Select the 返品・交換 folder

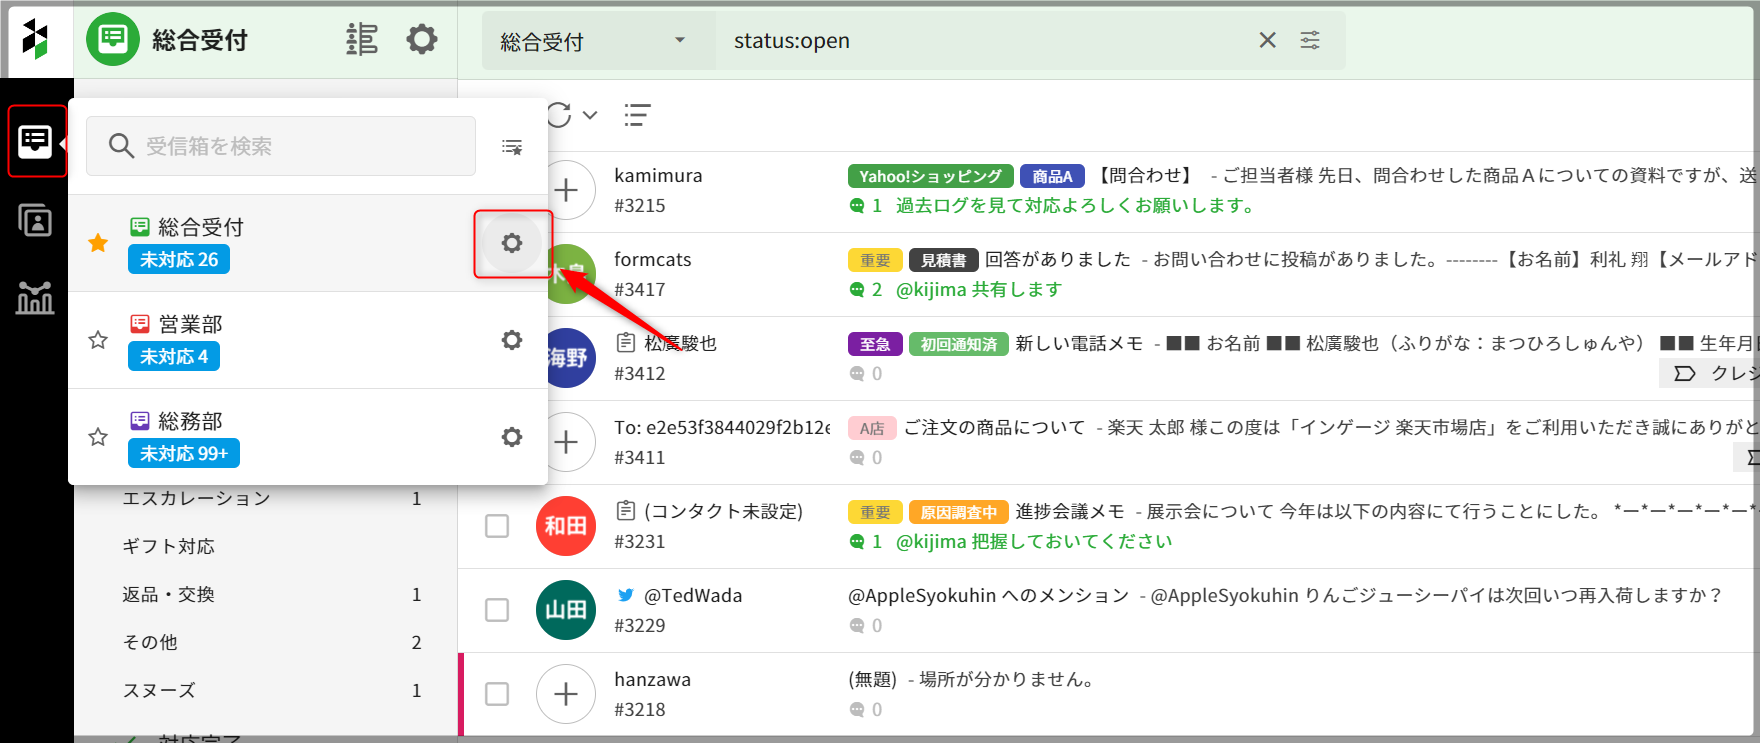pyautogui.click(x=168, y=595)
